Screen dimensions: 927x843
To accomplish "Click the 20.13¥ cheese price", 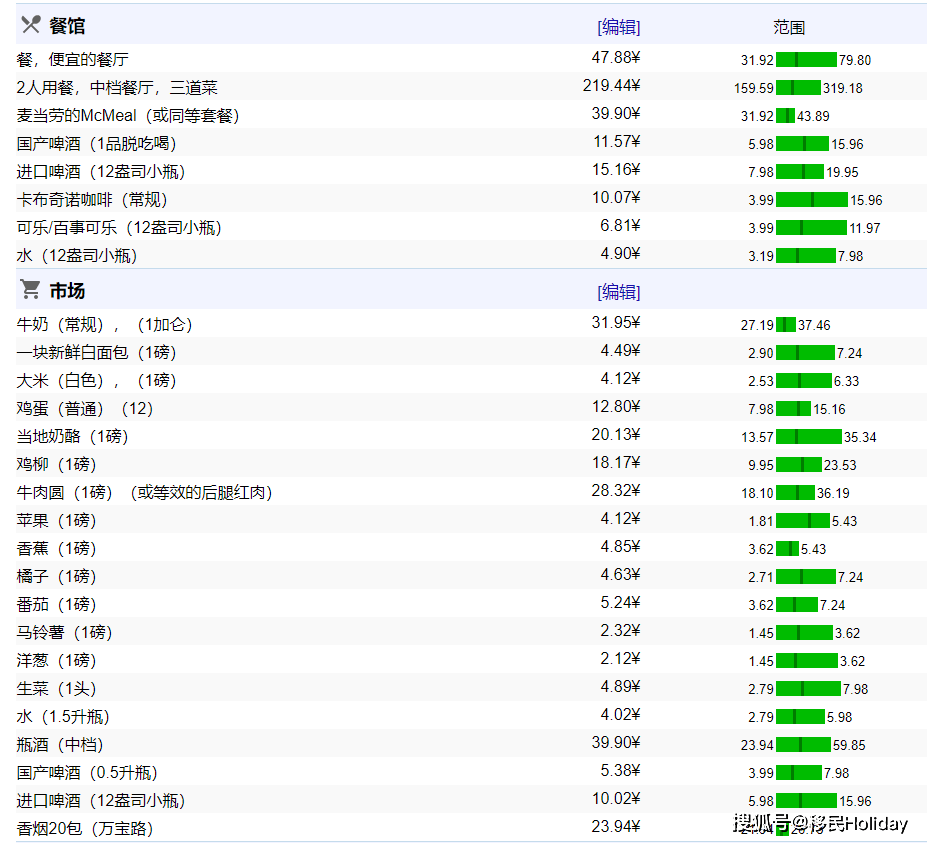I will click(616, 435).
